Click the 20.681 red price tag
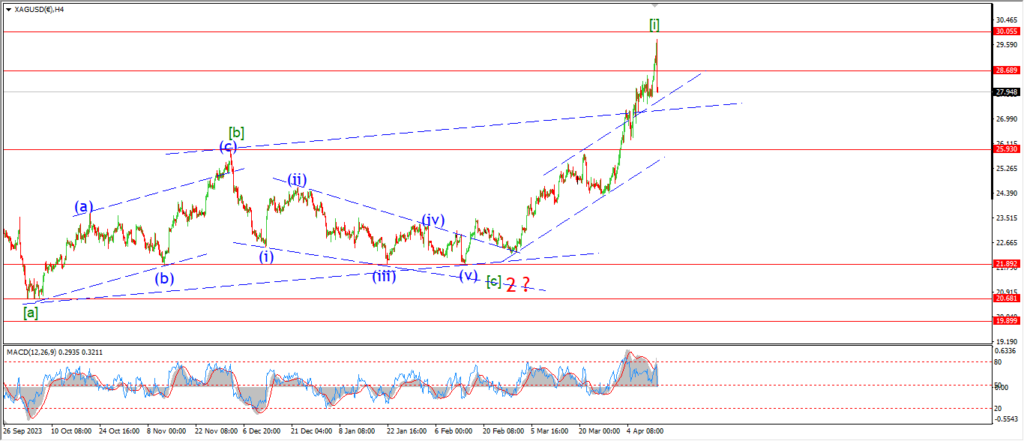Image resolution: width=1024 pixels, height=441 pixels. (1006, 298)
